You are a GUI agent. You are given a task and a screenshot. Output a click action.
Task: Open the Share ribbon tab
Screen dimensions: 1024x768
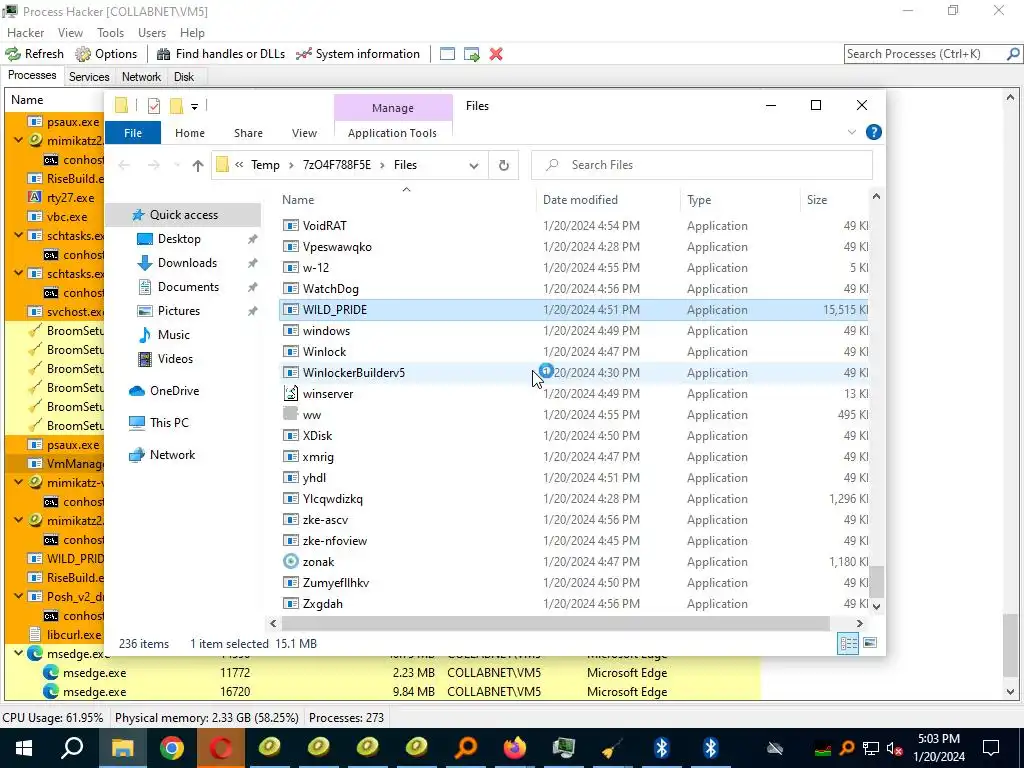(x=248, y=133)
